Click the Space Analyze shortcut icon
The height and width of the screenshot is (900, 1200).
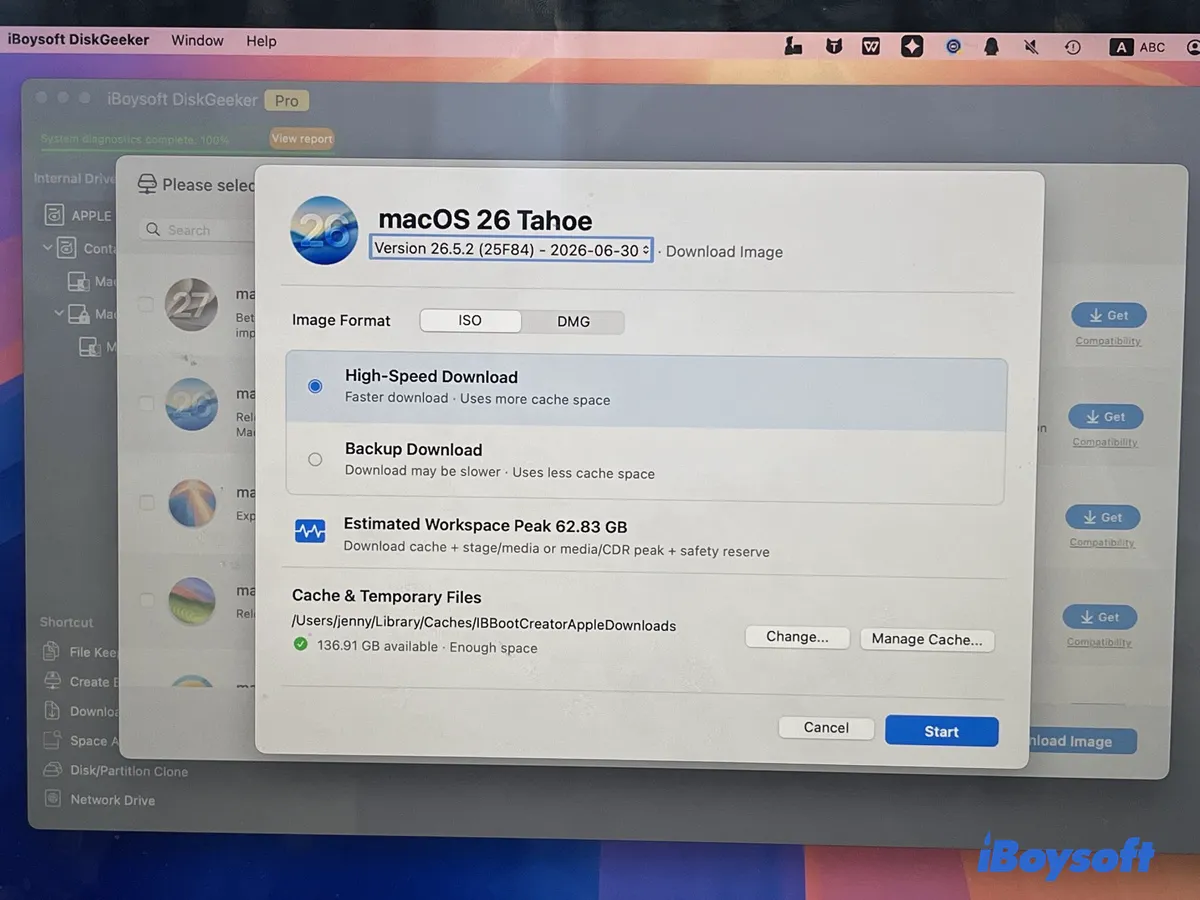[x=52, y=741]
